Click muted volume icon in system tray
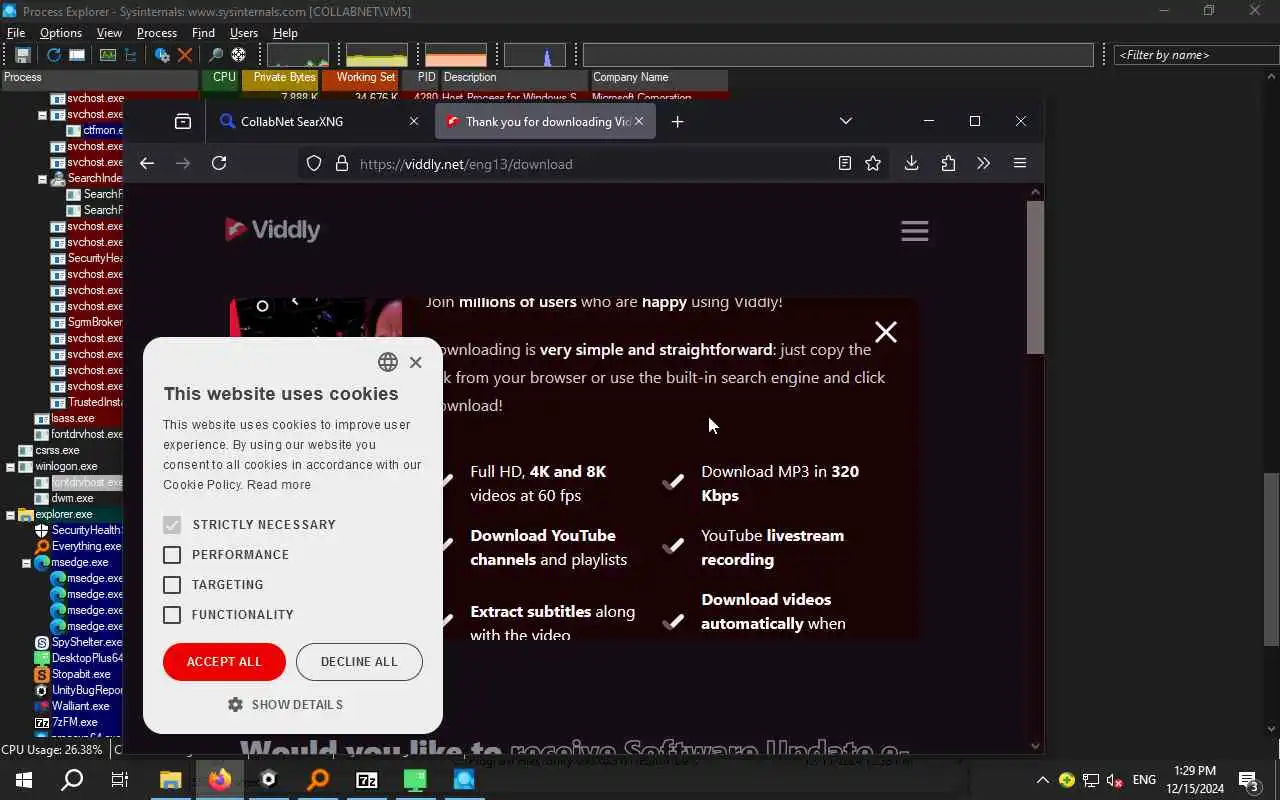This screenshot has height=800, width=1280. point(1114,780)
